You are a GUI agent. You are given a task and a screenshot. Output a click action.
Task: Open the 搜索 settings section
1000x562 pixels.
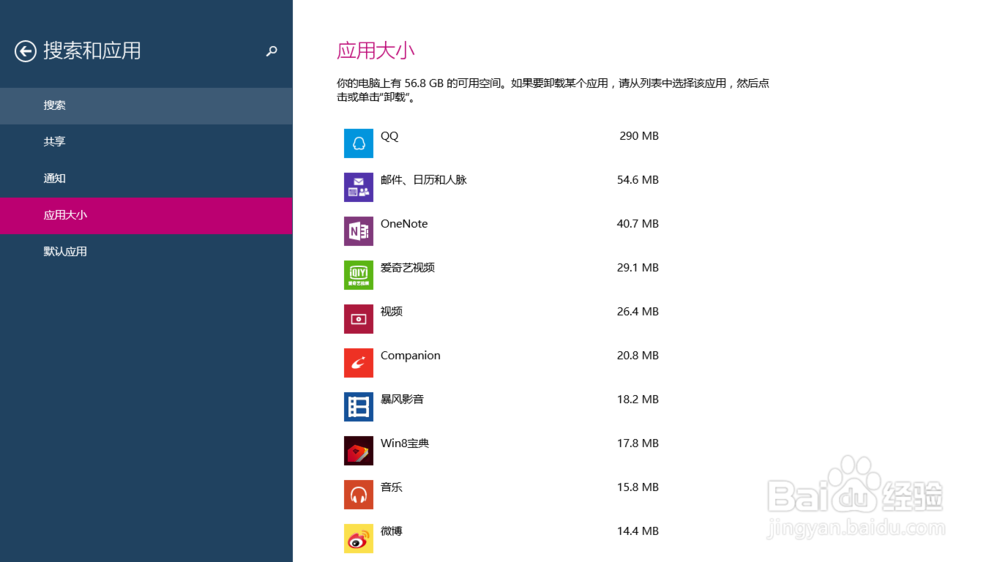[146, 106]
